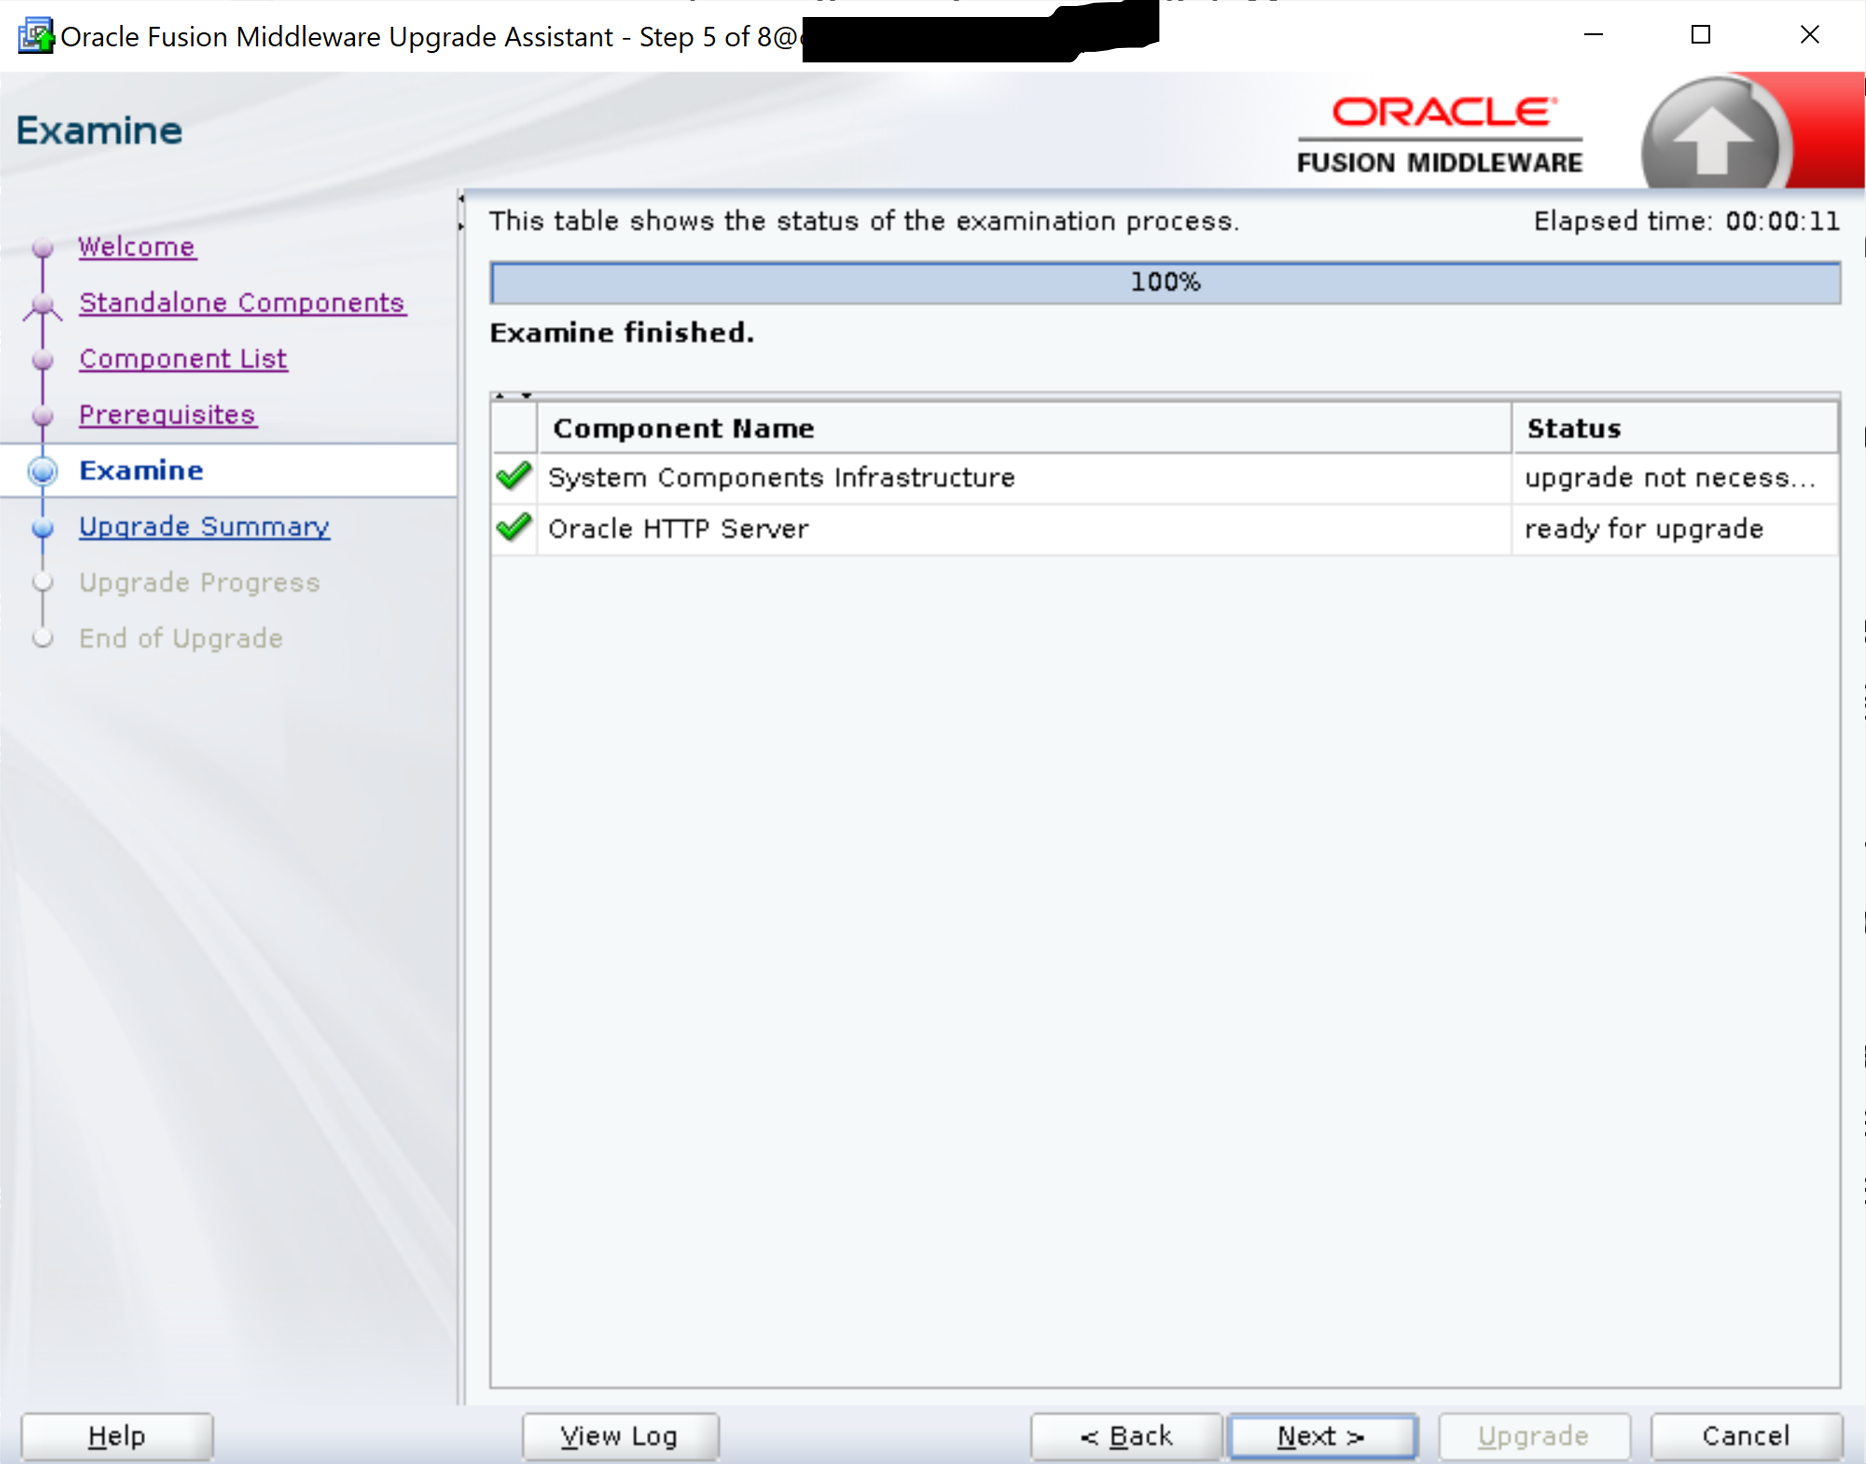Go to the Standalone Components step
Viewport: 1866px width, 1464px height.
coord(241,303)
